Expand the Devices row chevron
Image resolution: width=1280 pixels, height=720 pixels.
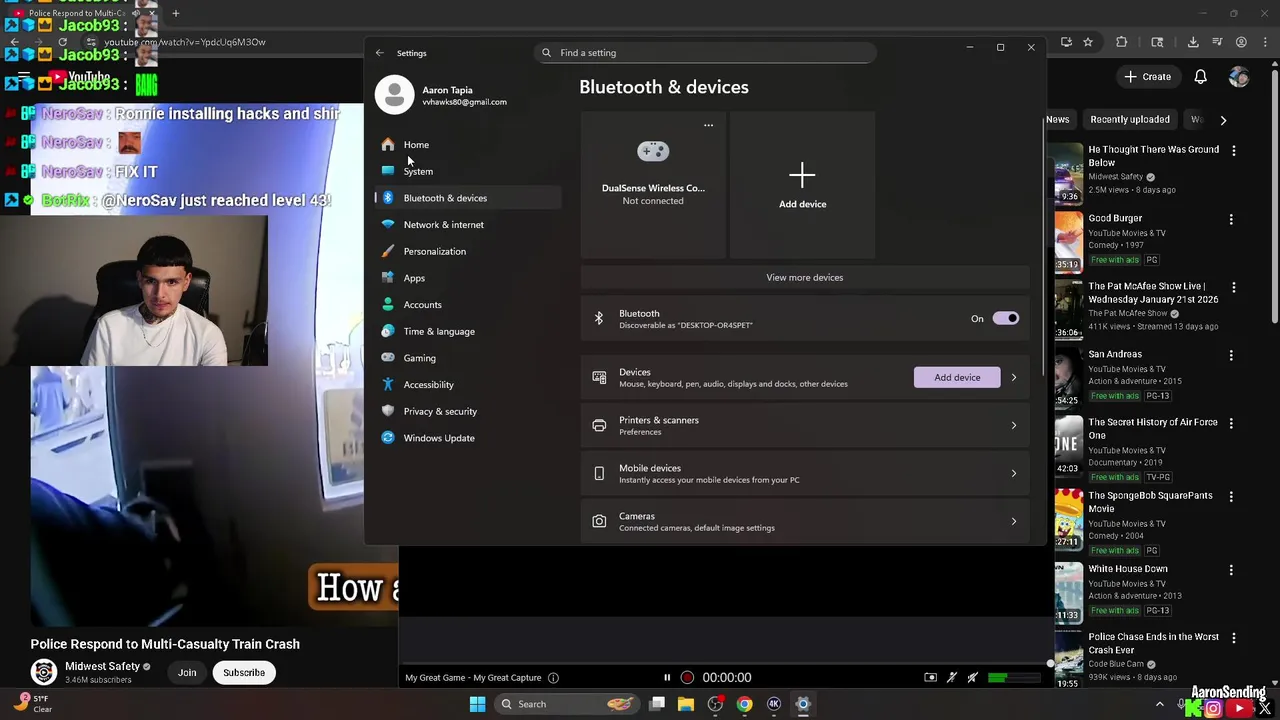pos(1013,378)
